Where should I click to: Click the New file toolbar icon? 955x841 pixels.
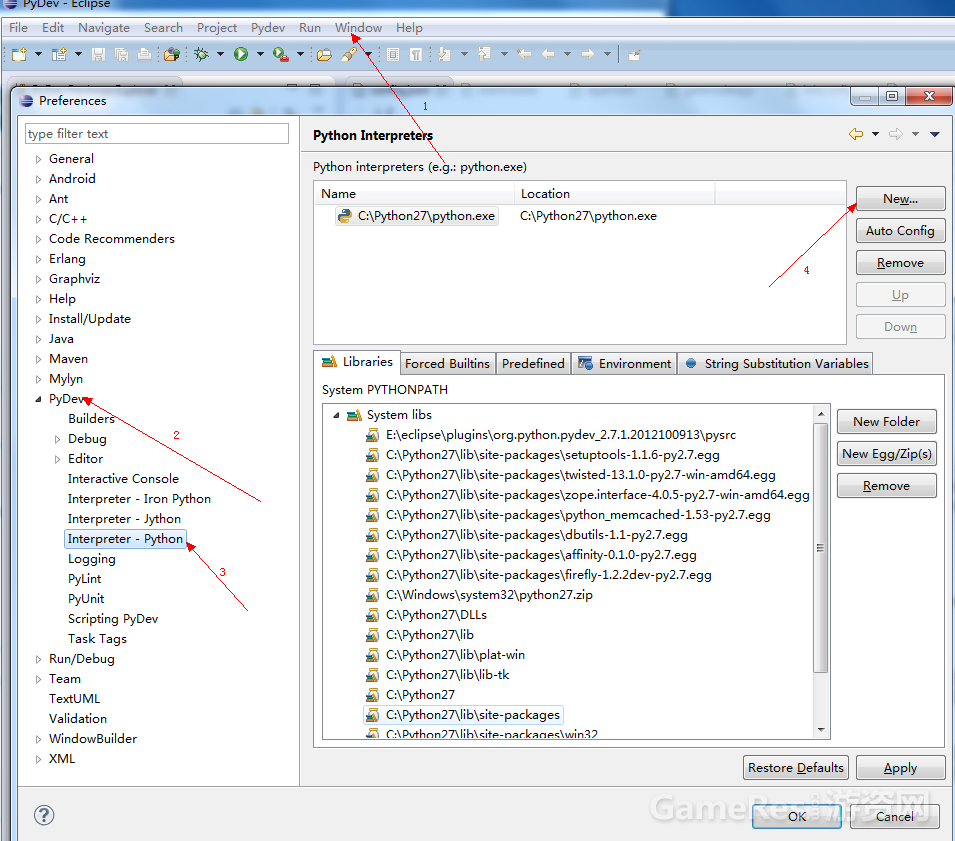click(19, 54)
